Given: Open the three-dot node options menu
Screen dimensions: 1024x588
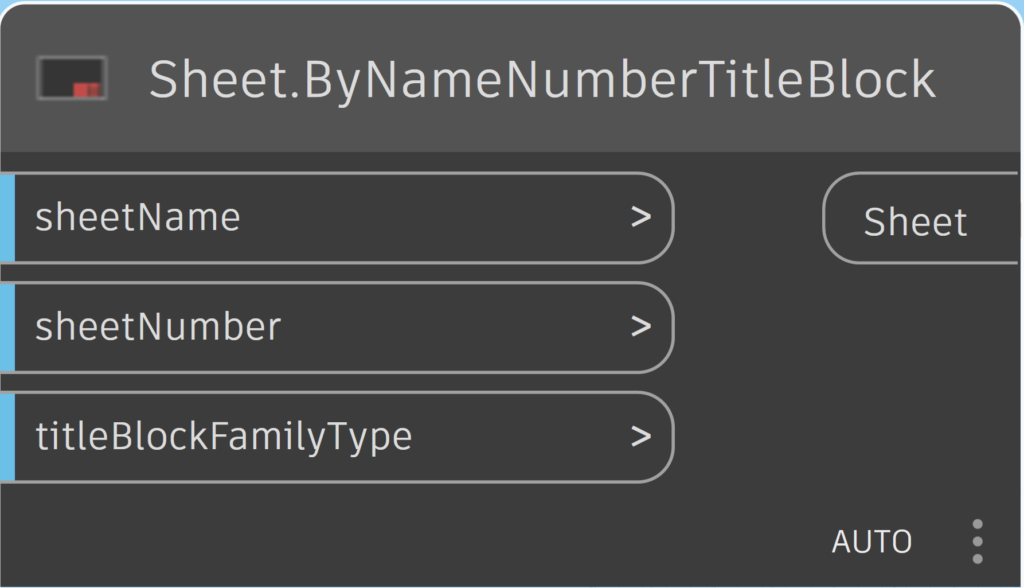Looking at the screenshot, I should click(977, 541).
